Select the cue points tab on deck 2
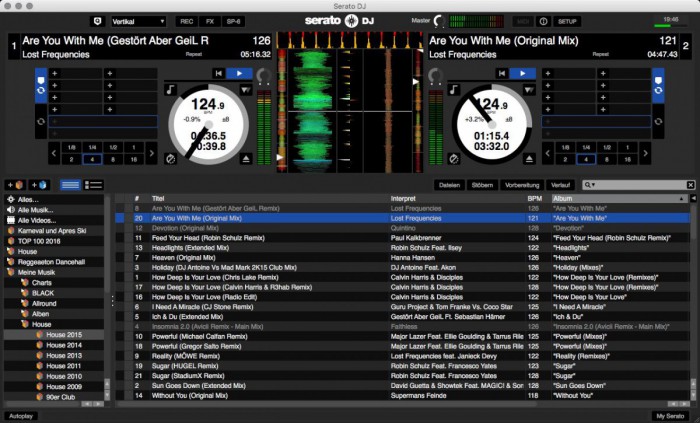 (658, 86)
